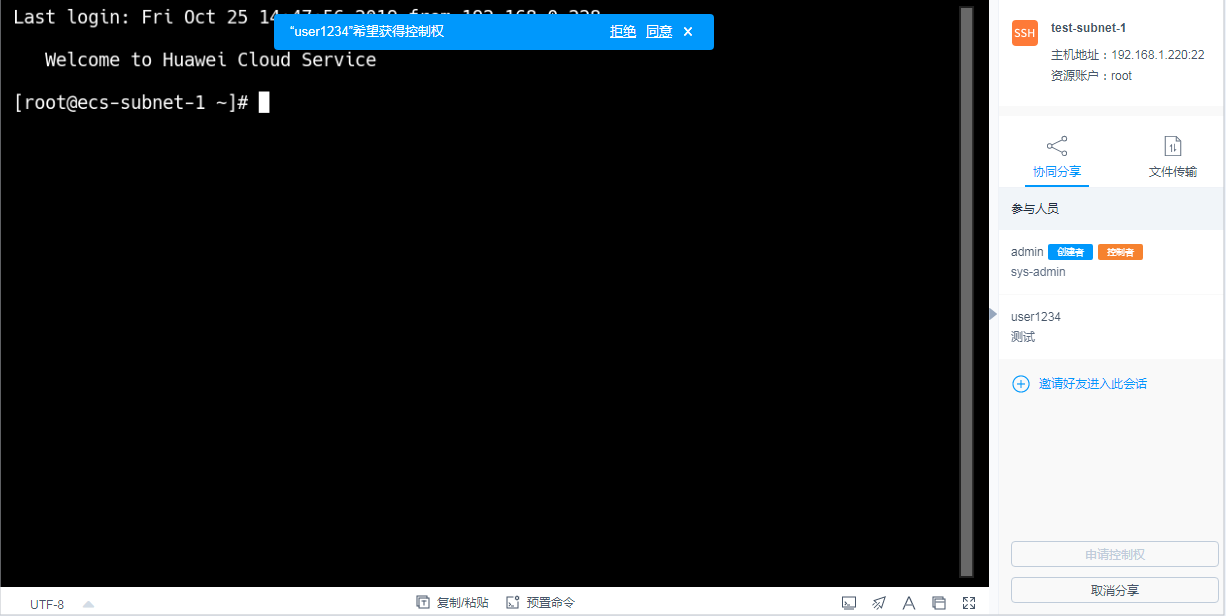Click the copy/paste clipboard icon

(423, 602)
